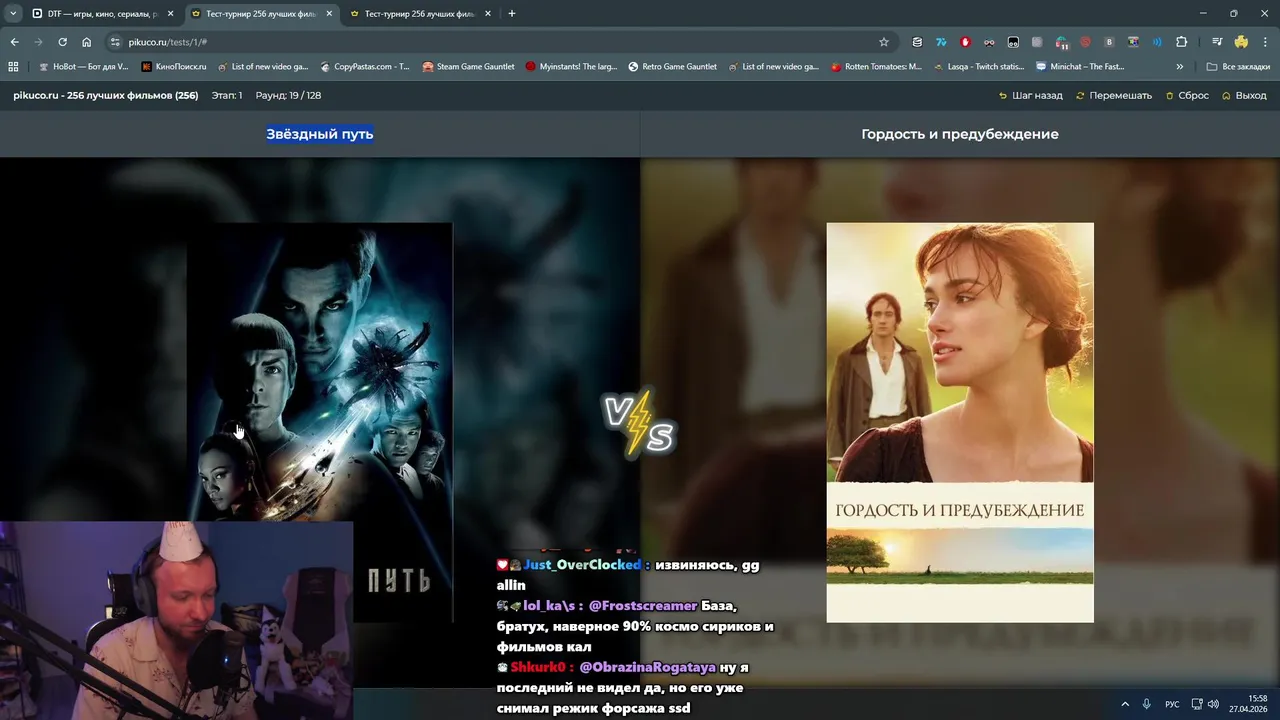Viewport: 1280px width, 720px height.
Task: Click Перемешать to shuffle
Action: tap(1114, 96)
